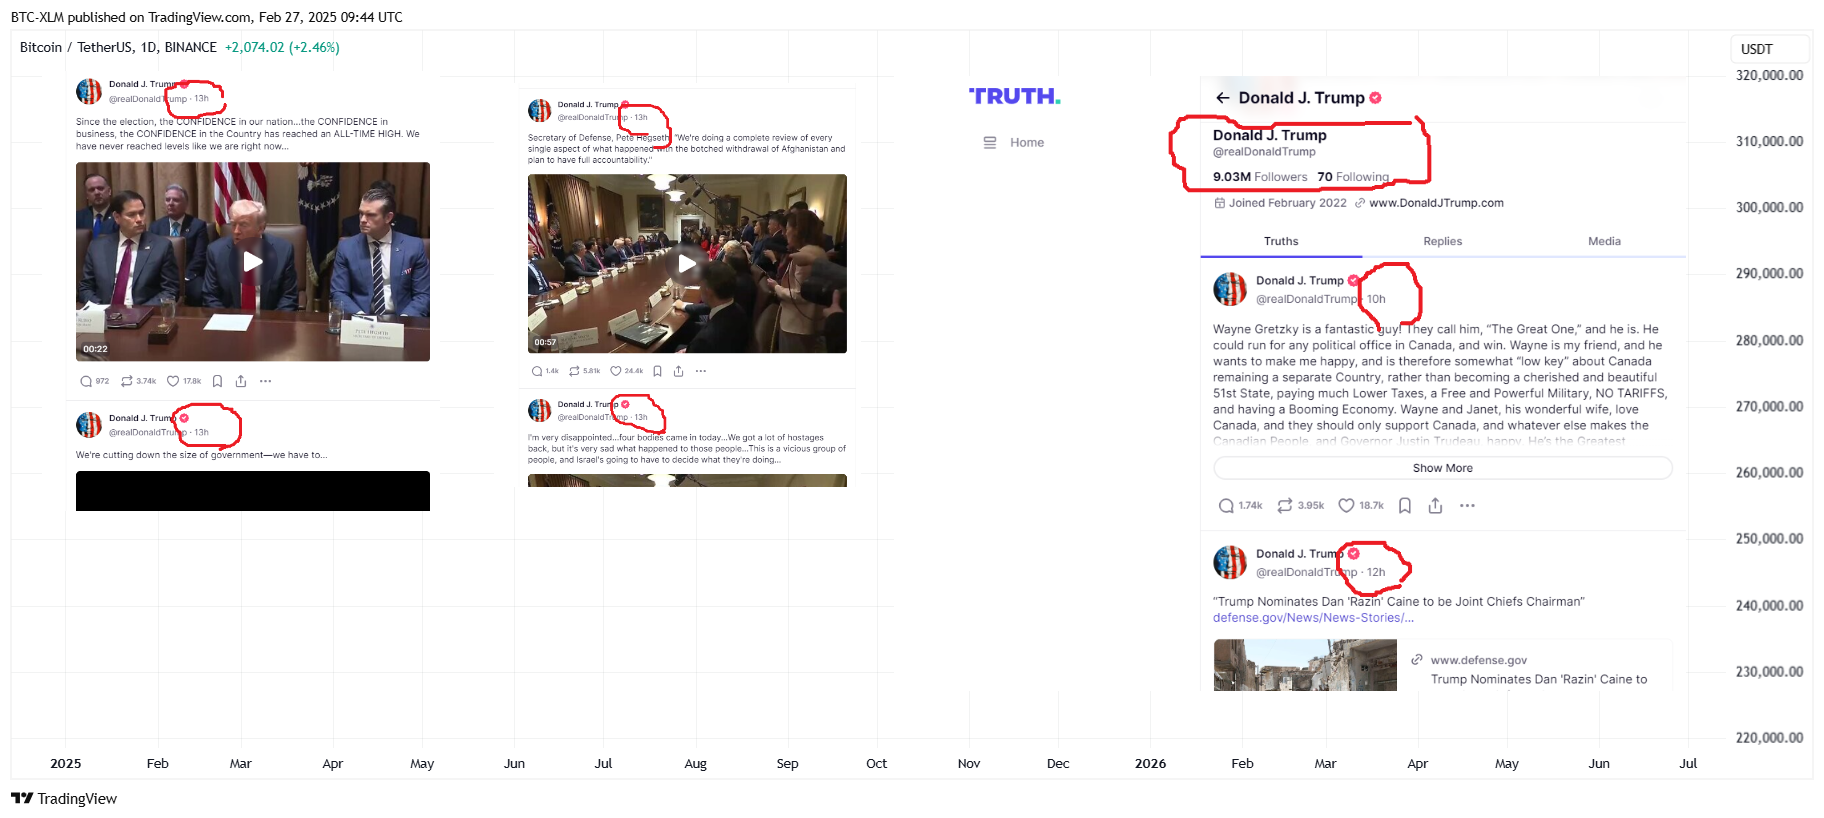The image size is (1824, 818).
Task: Bookmark the Secretary of Defense post
Action: click(x=657, y=371)
